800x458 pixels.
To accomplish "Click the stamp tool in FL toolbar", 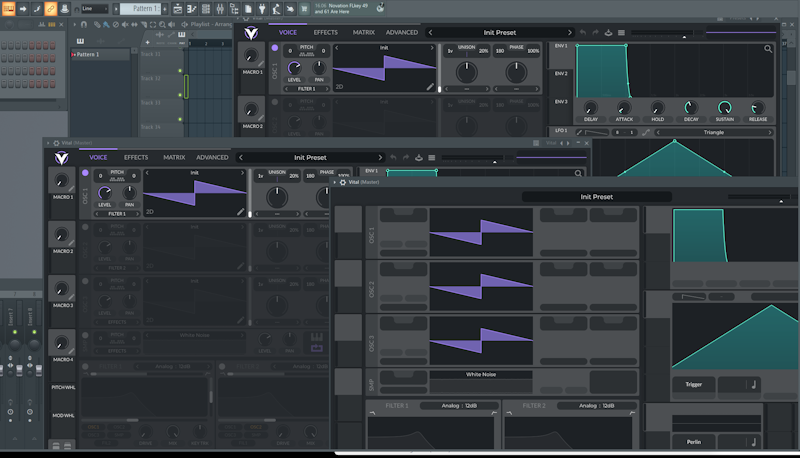I will (x=64, y=9).
